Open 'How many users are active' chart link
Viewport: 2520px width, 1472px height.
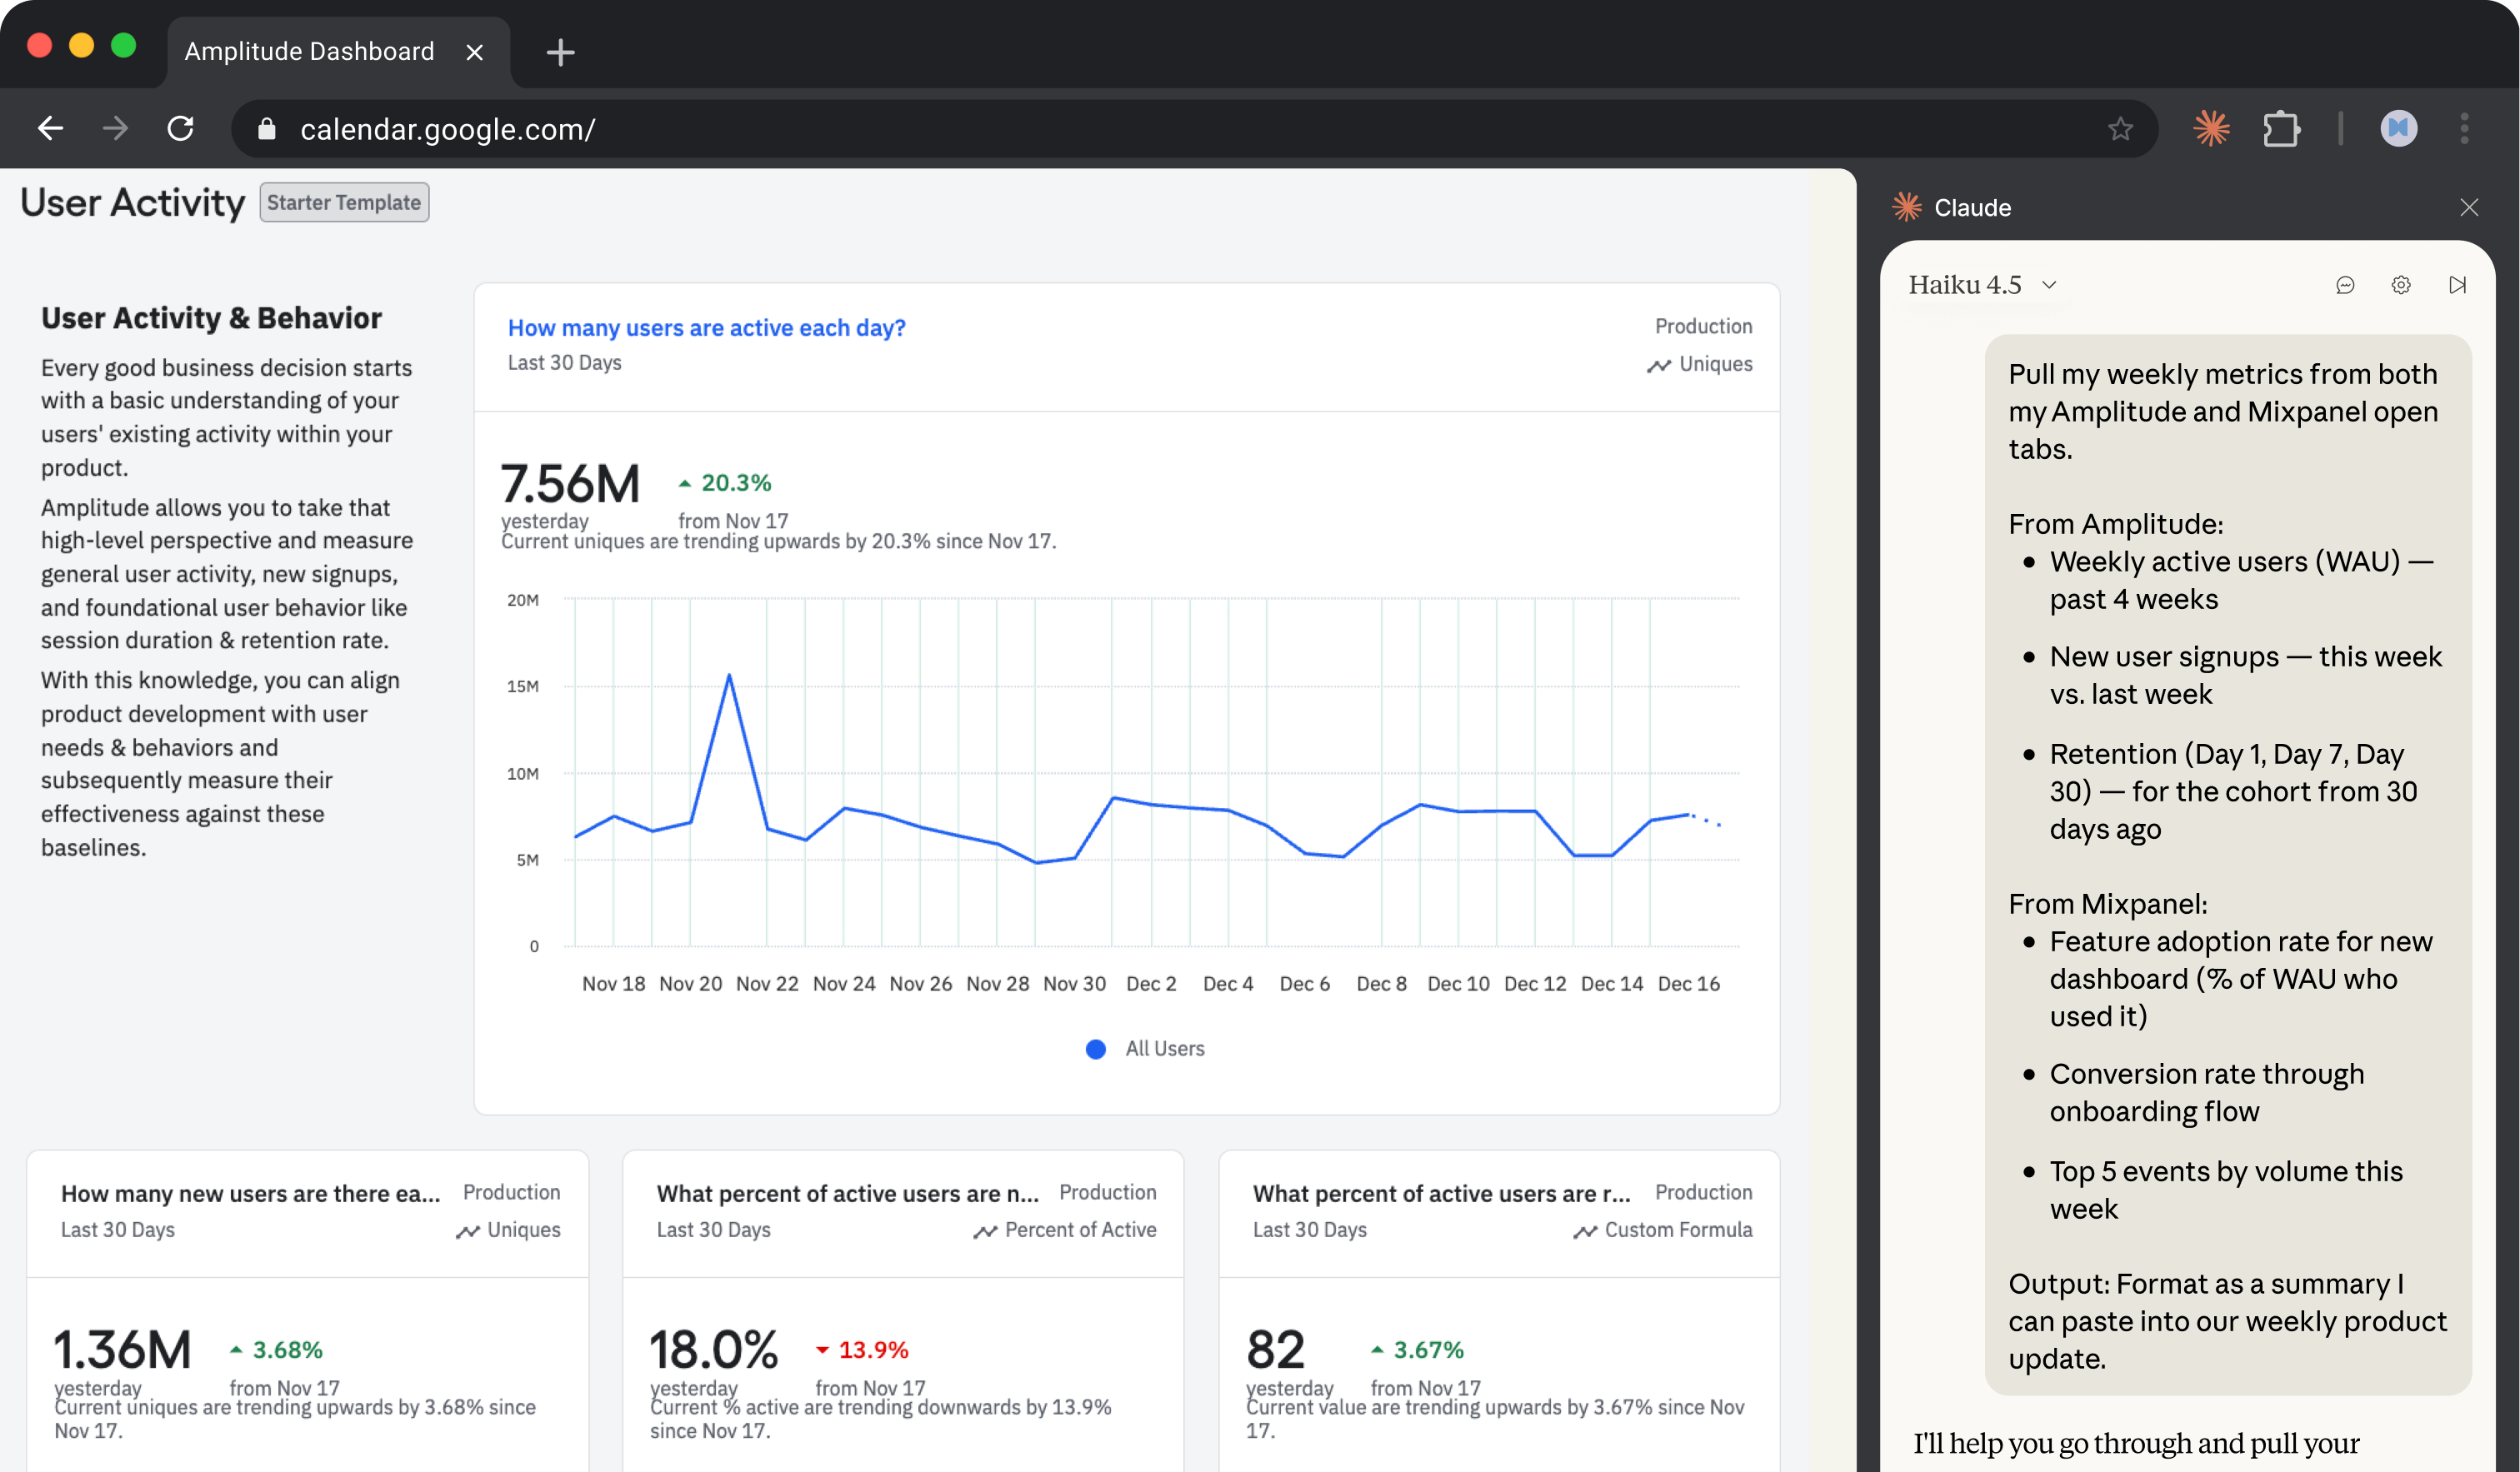(706, 328)
